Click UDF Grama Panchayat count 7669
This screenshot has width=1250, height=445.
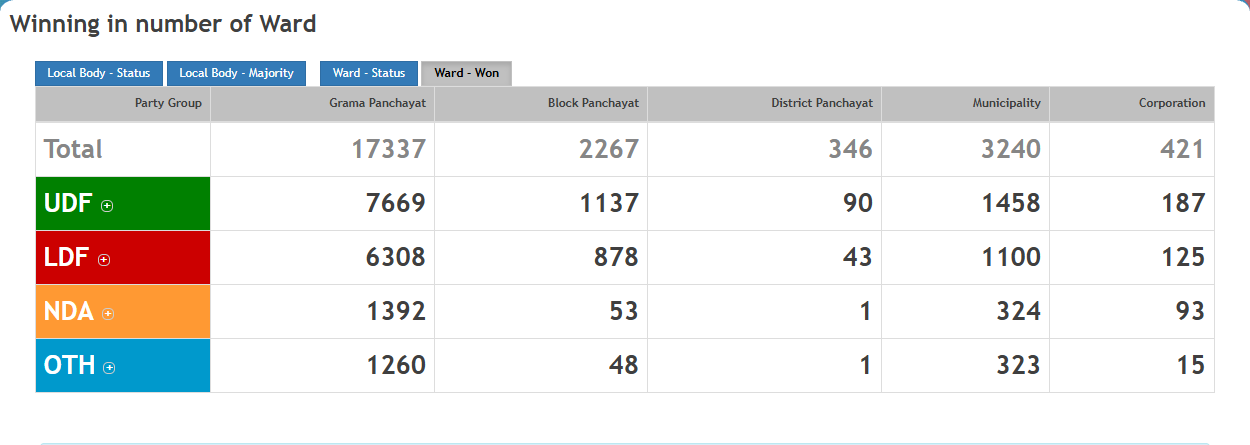[x=396, y=204]
